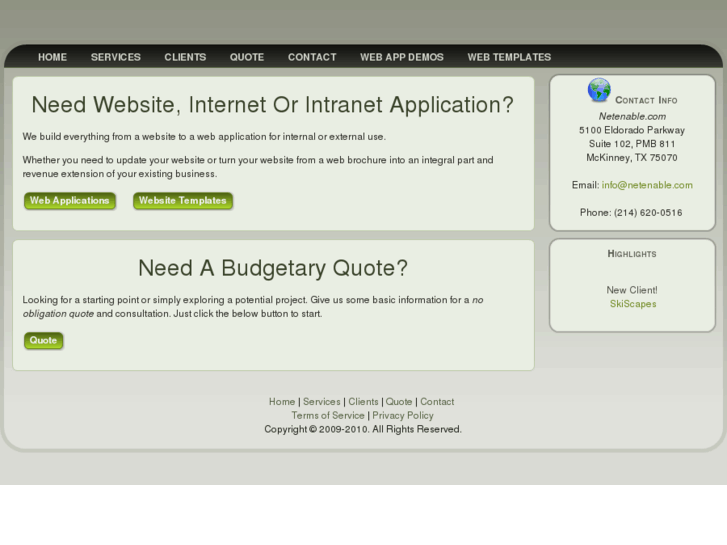727x545 pixels.
Task: Follow the footer Clients link
Action: tap(363, 402)
